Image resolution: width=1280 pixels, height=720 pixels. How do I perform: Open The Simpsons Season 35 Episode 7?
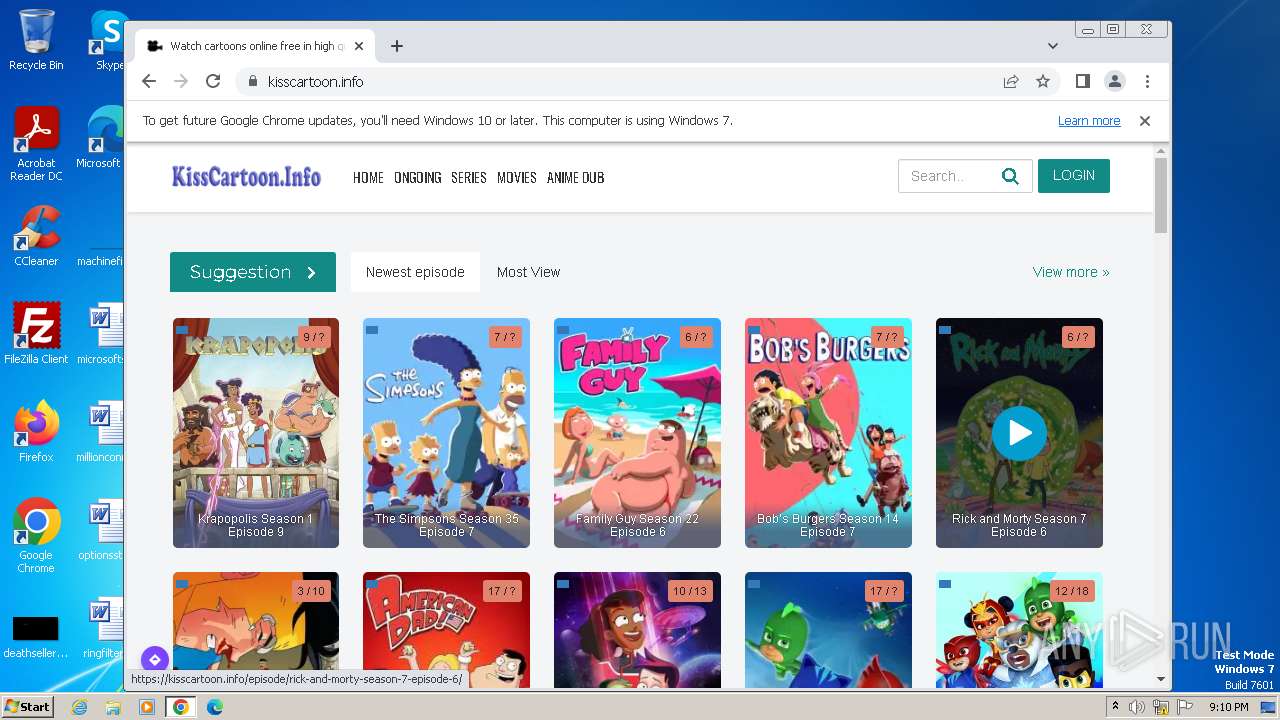(x=447, y=433)
